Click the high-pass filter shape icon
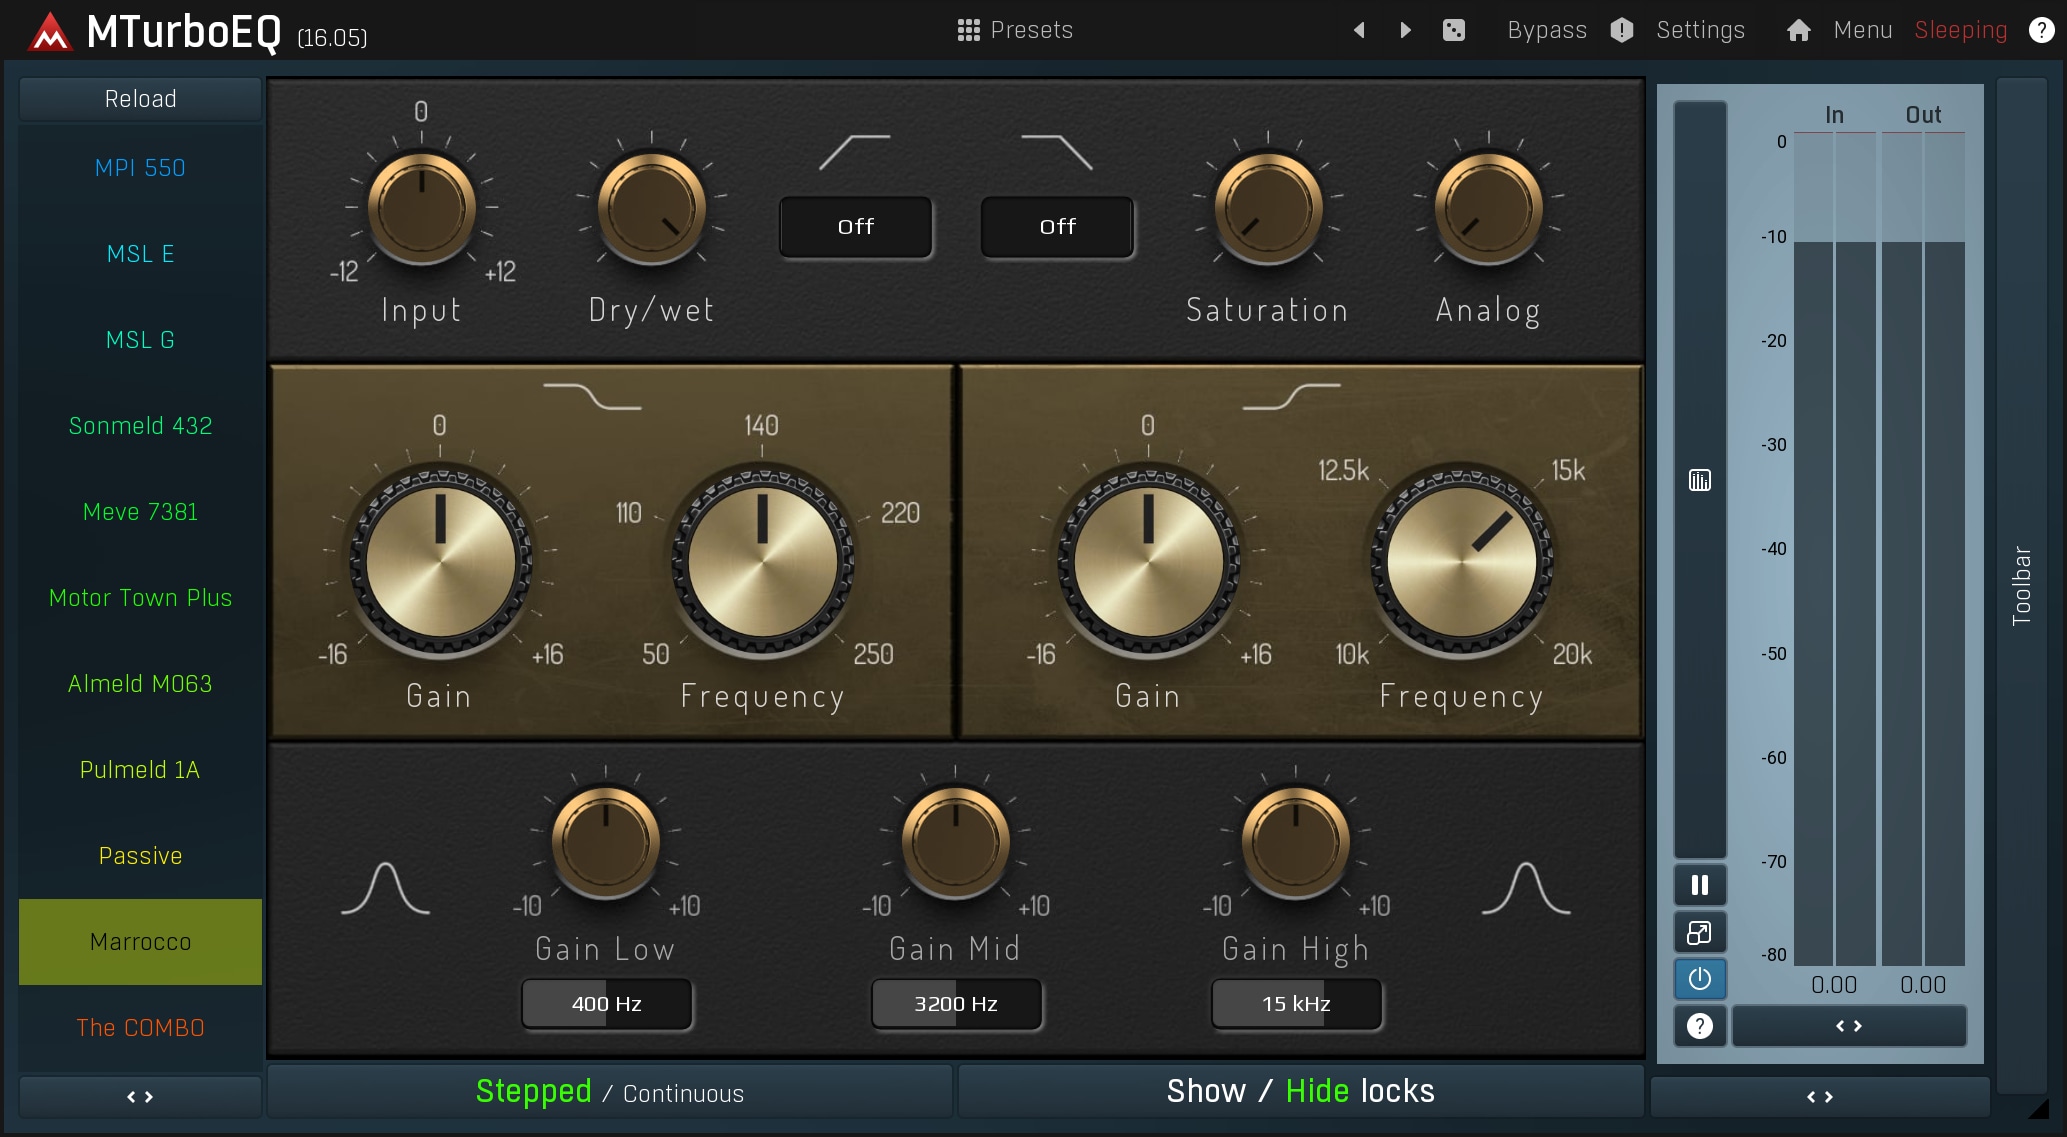Viewport: 2067px width, 1137px height. tap(855, 152)
